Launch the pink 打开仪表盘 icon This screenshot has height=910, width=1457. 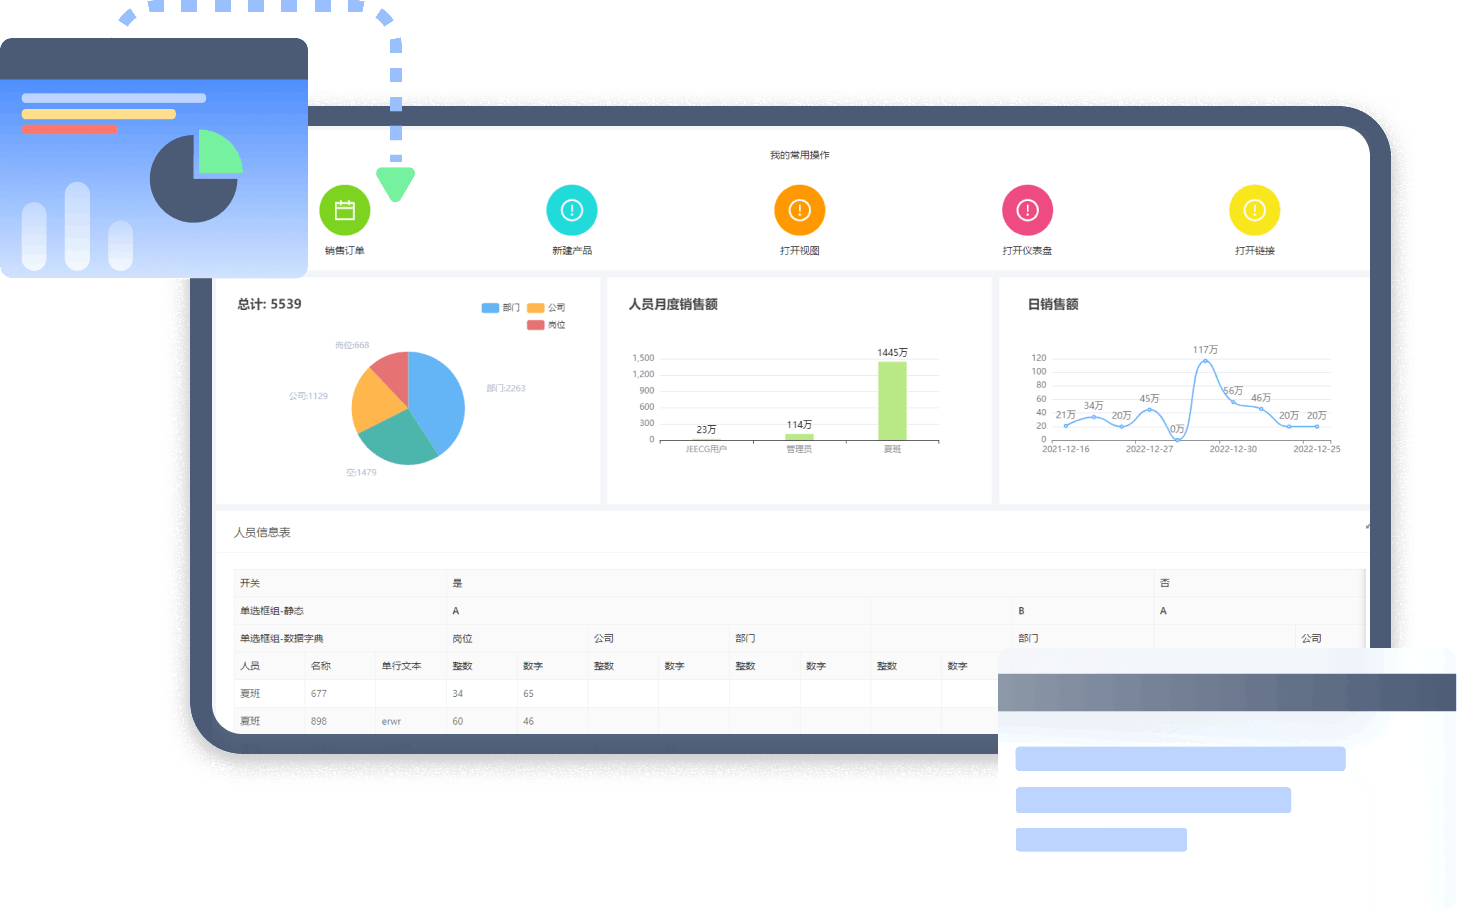[1027, 210]
